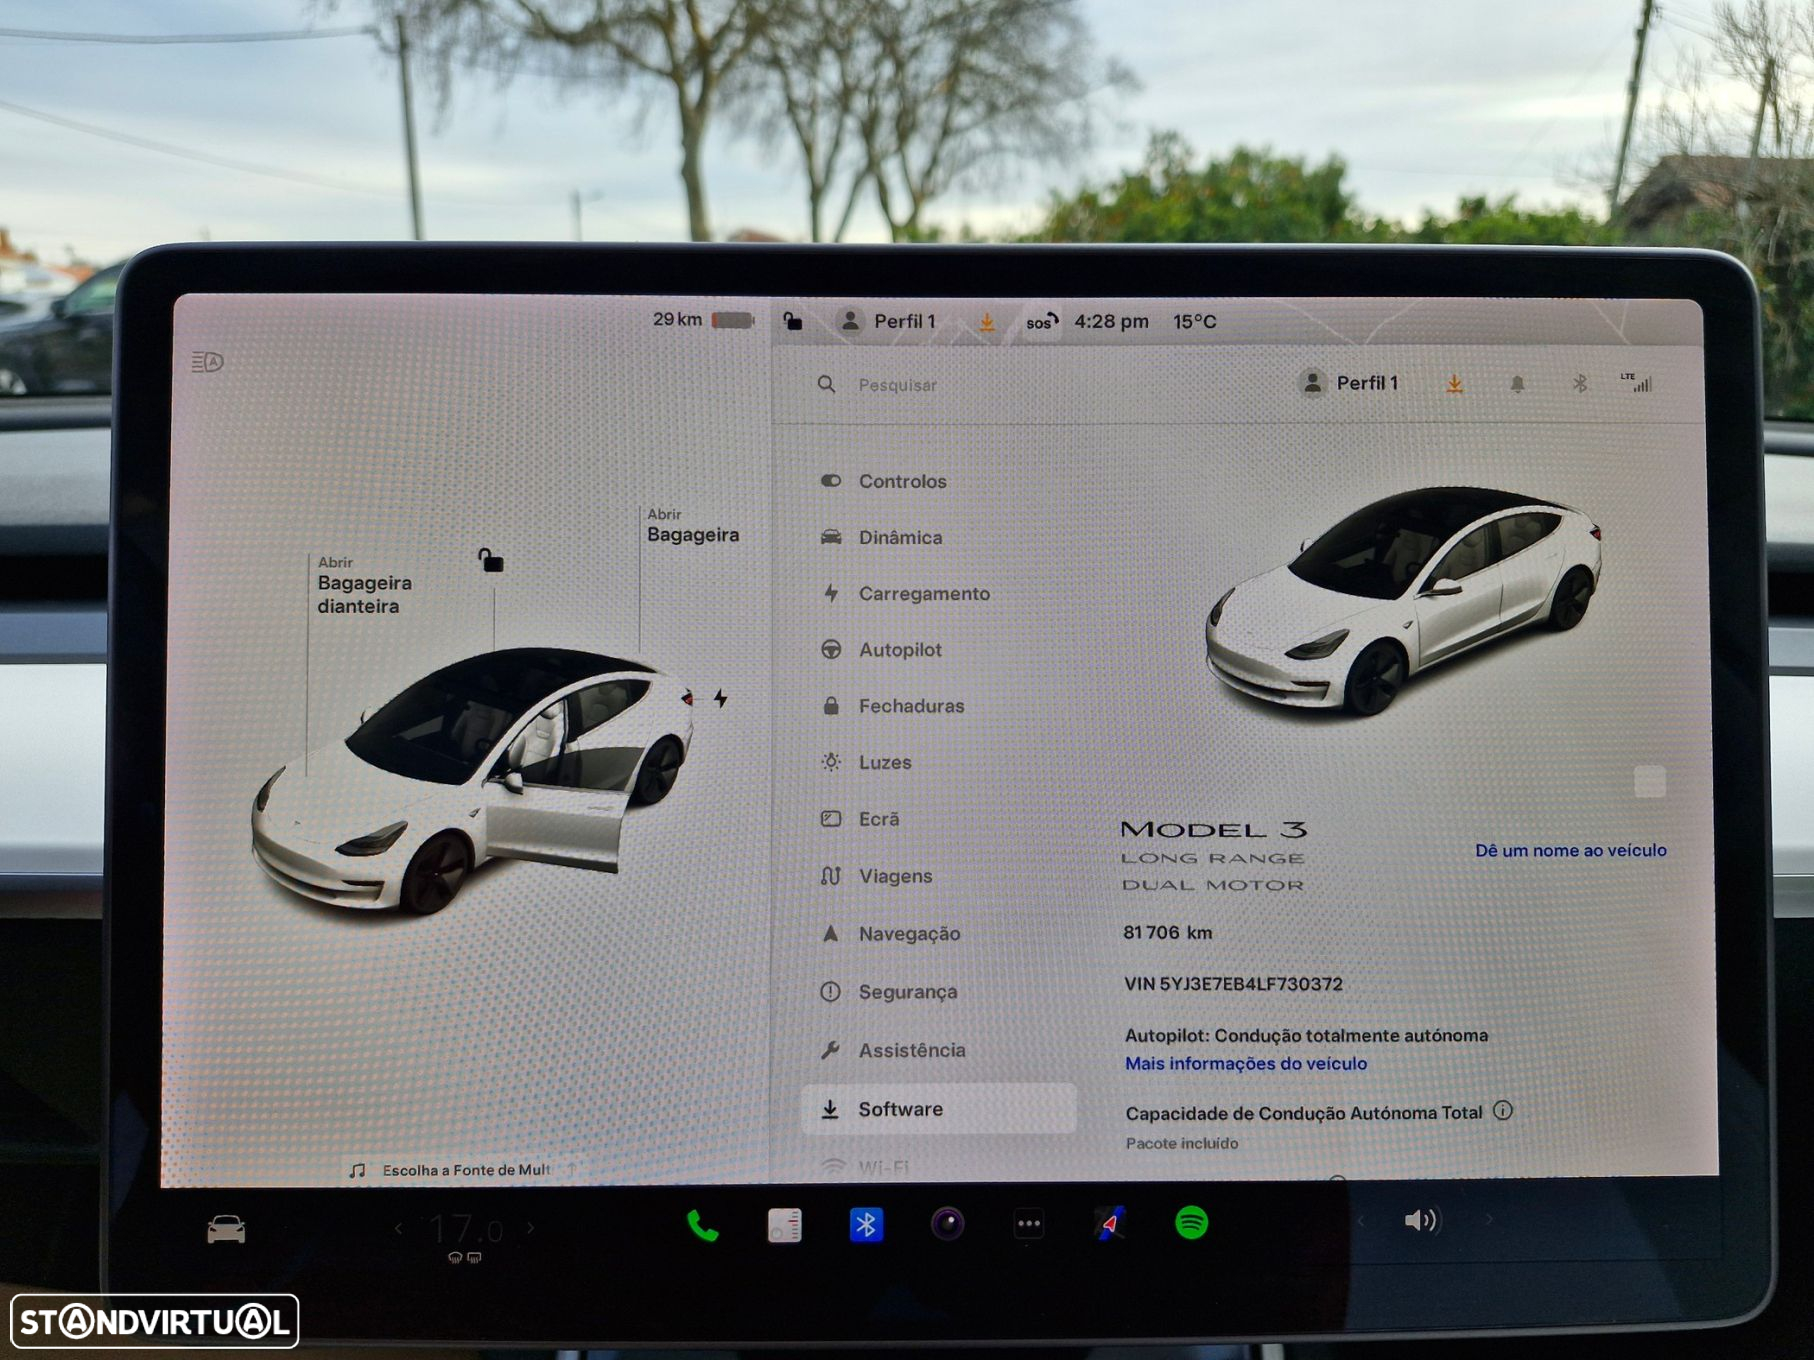Lower volume with left chevron
Screen dimensions: 1814x1360
[x=1359, y=1220]
